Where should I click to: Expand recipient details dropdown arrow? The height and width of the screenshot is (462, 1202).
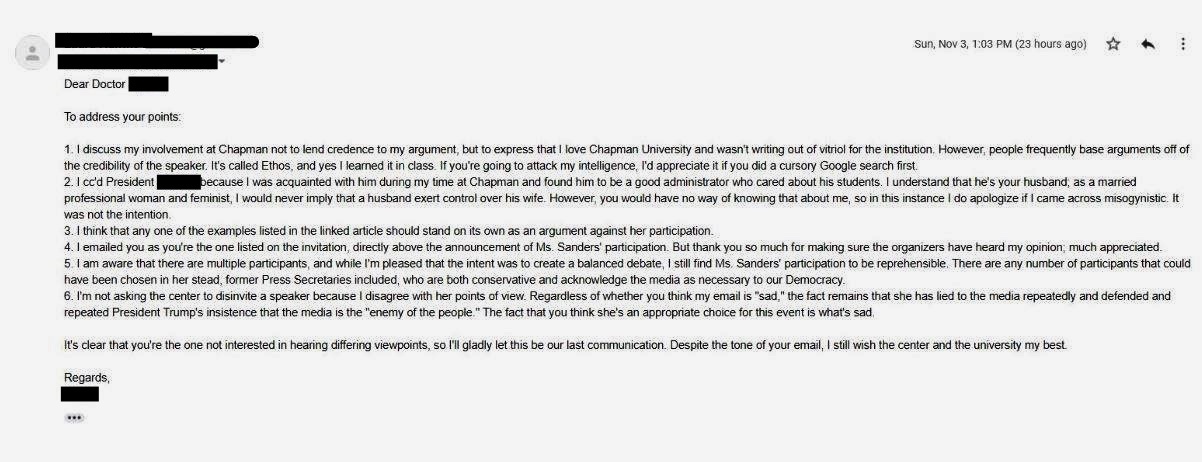221,62
